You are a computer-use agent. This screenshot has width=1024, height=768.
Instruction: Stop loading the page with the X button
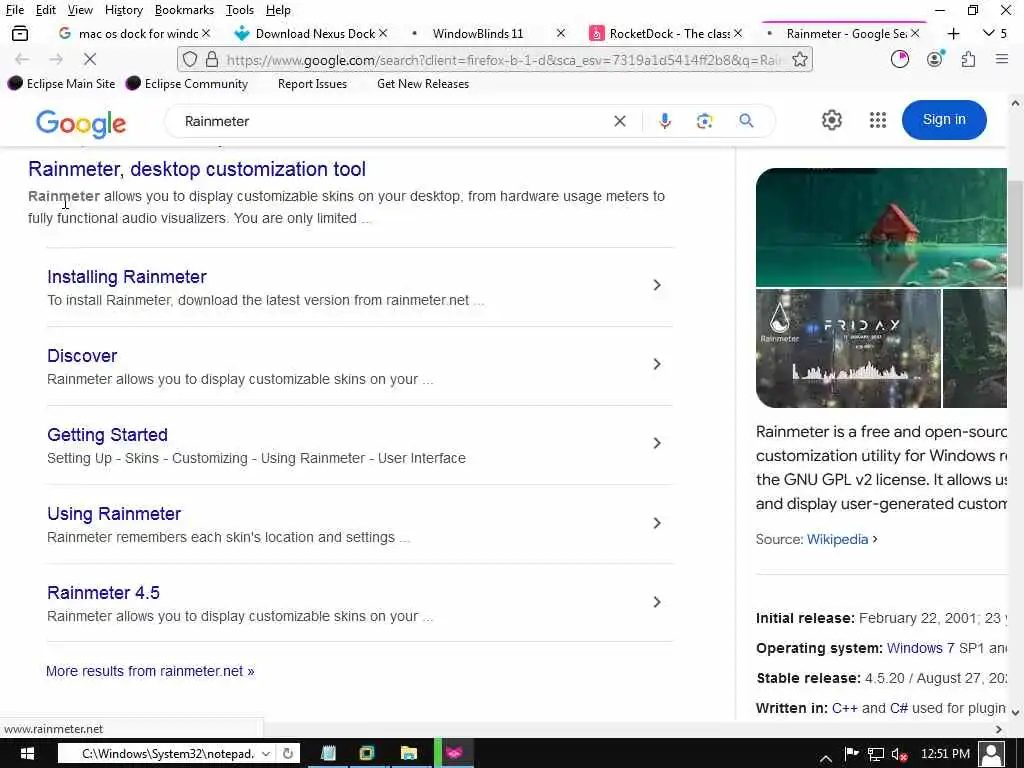[90, 59]
